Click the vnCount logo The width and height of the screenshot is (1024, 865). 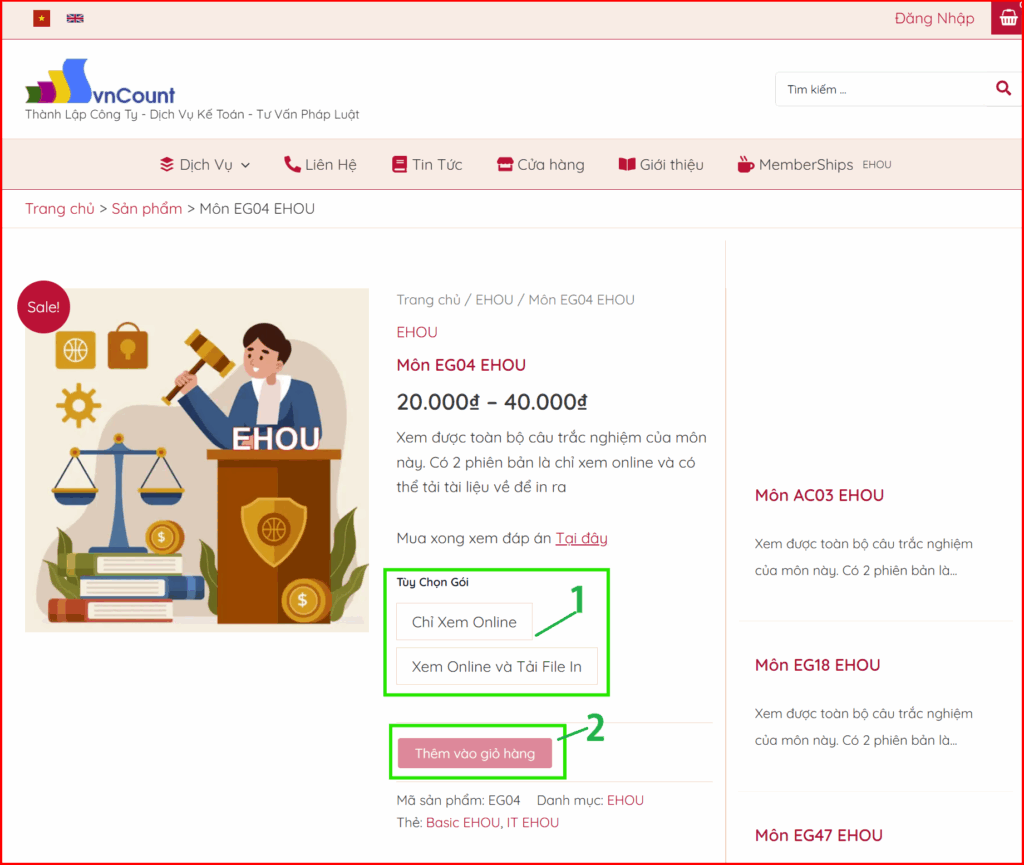[100, 82]
